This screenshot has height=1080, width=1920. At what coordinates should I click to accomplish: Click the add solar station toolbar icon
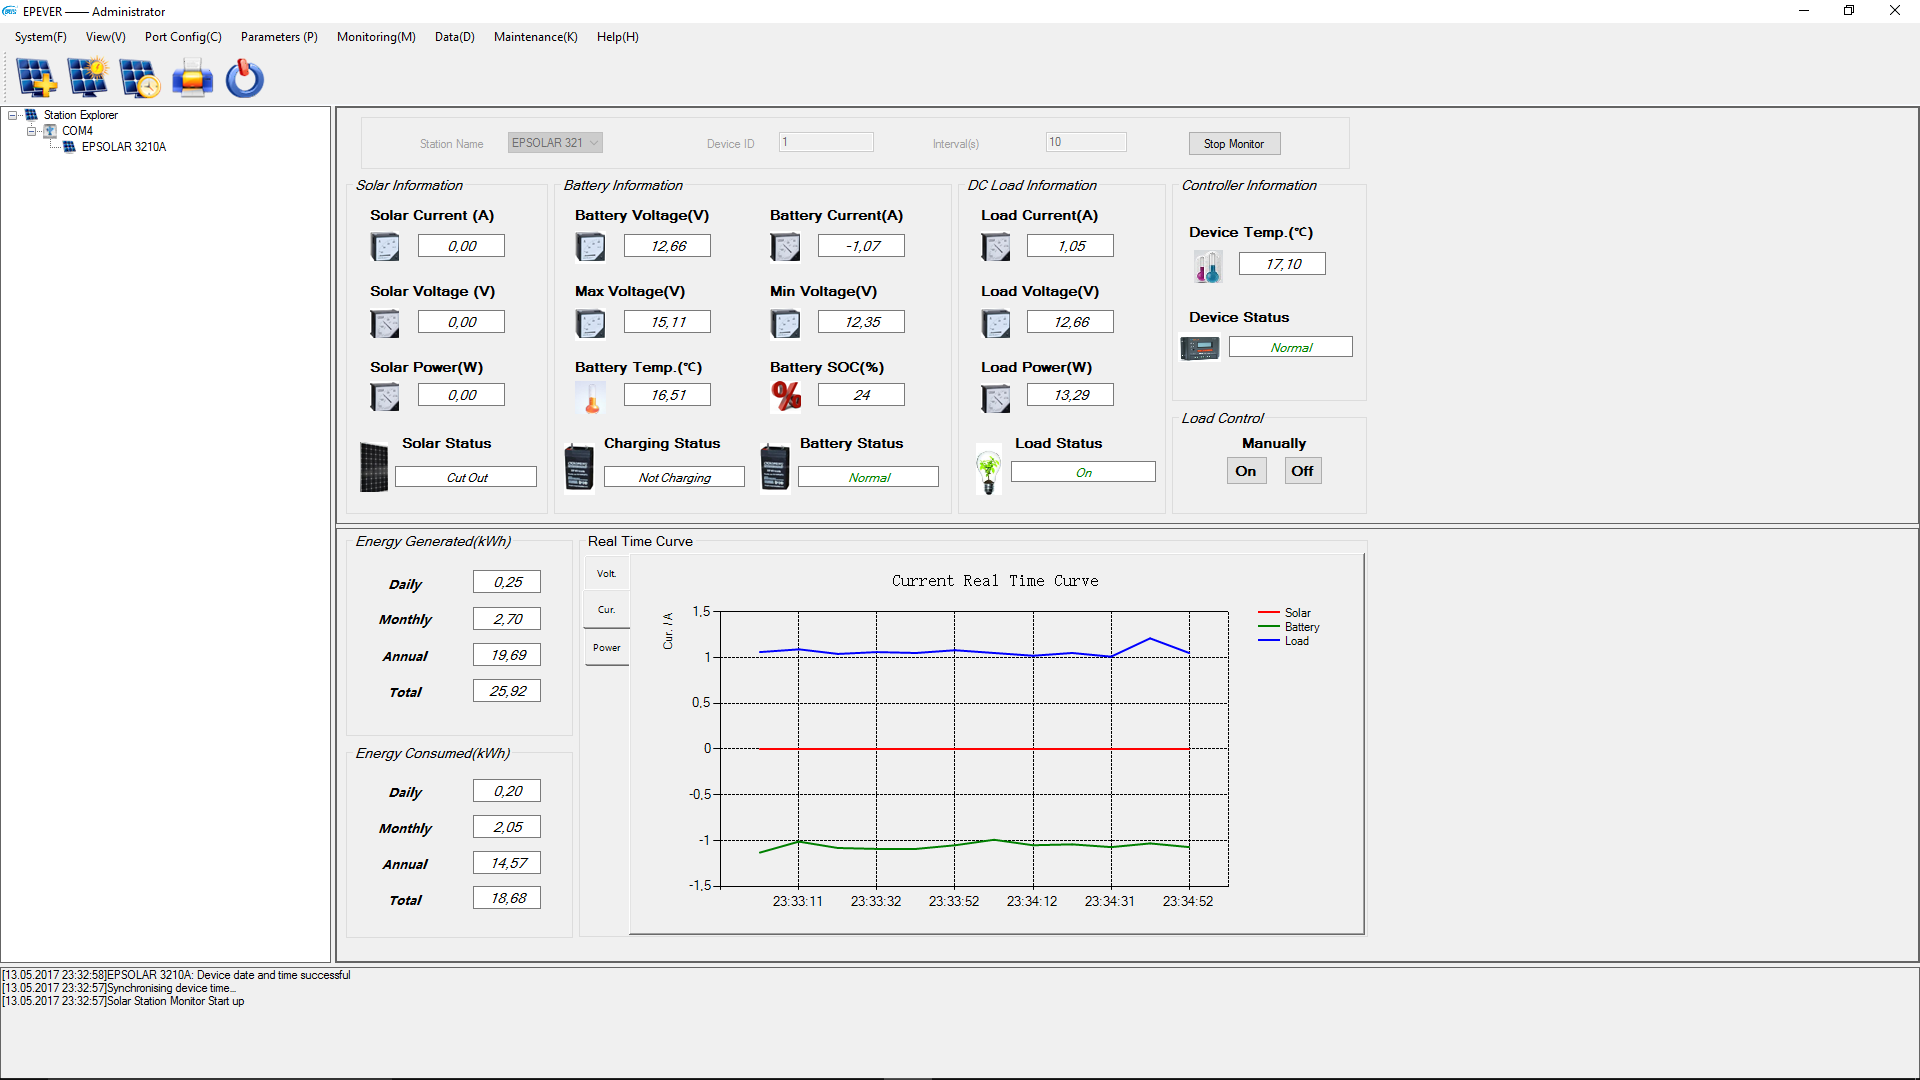tap(37, 78)
